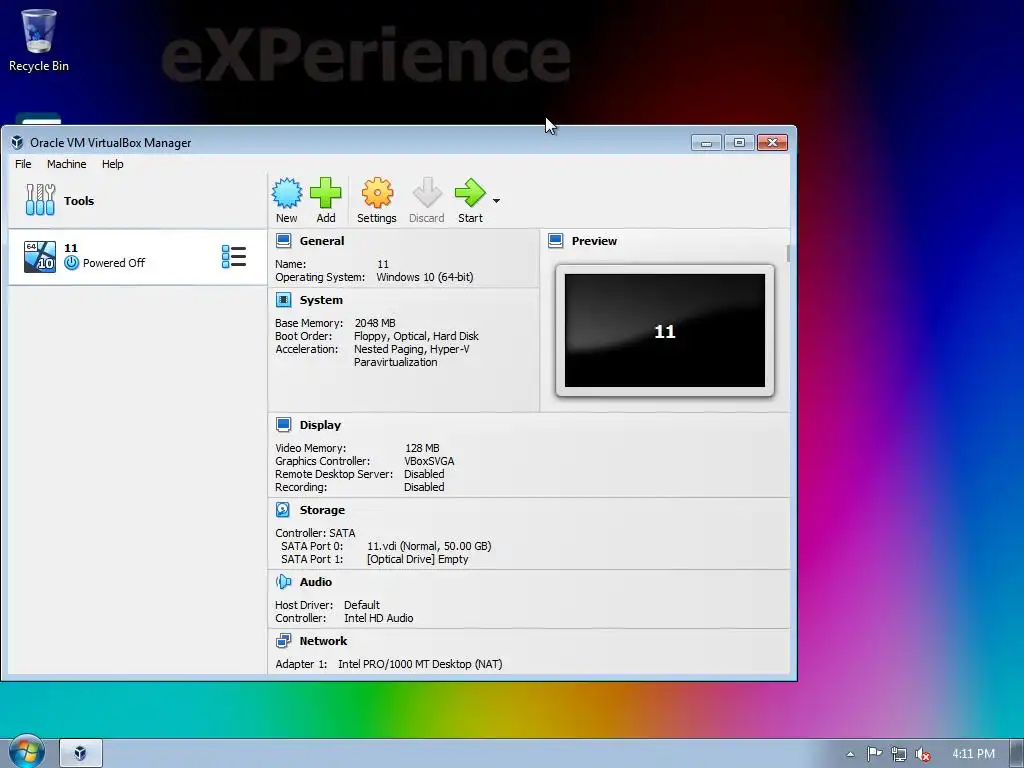Open the Recycle Bin desktop icon

coord(39,40)
